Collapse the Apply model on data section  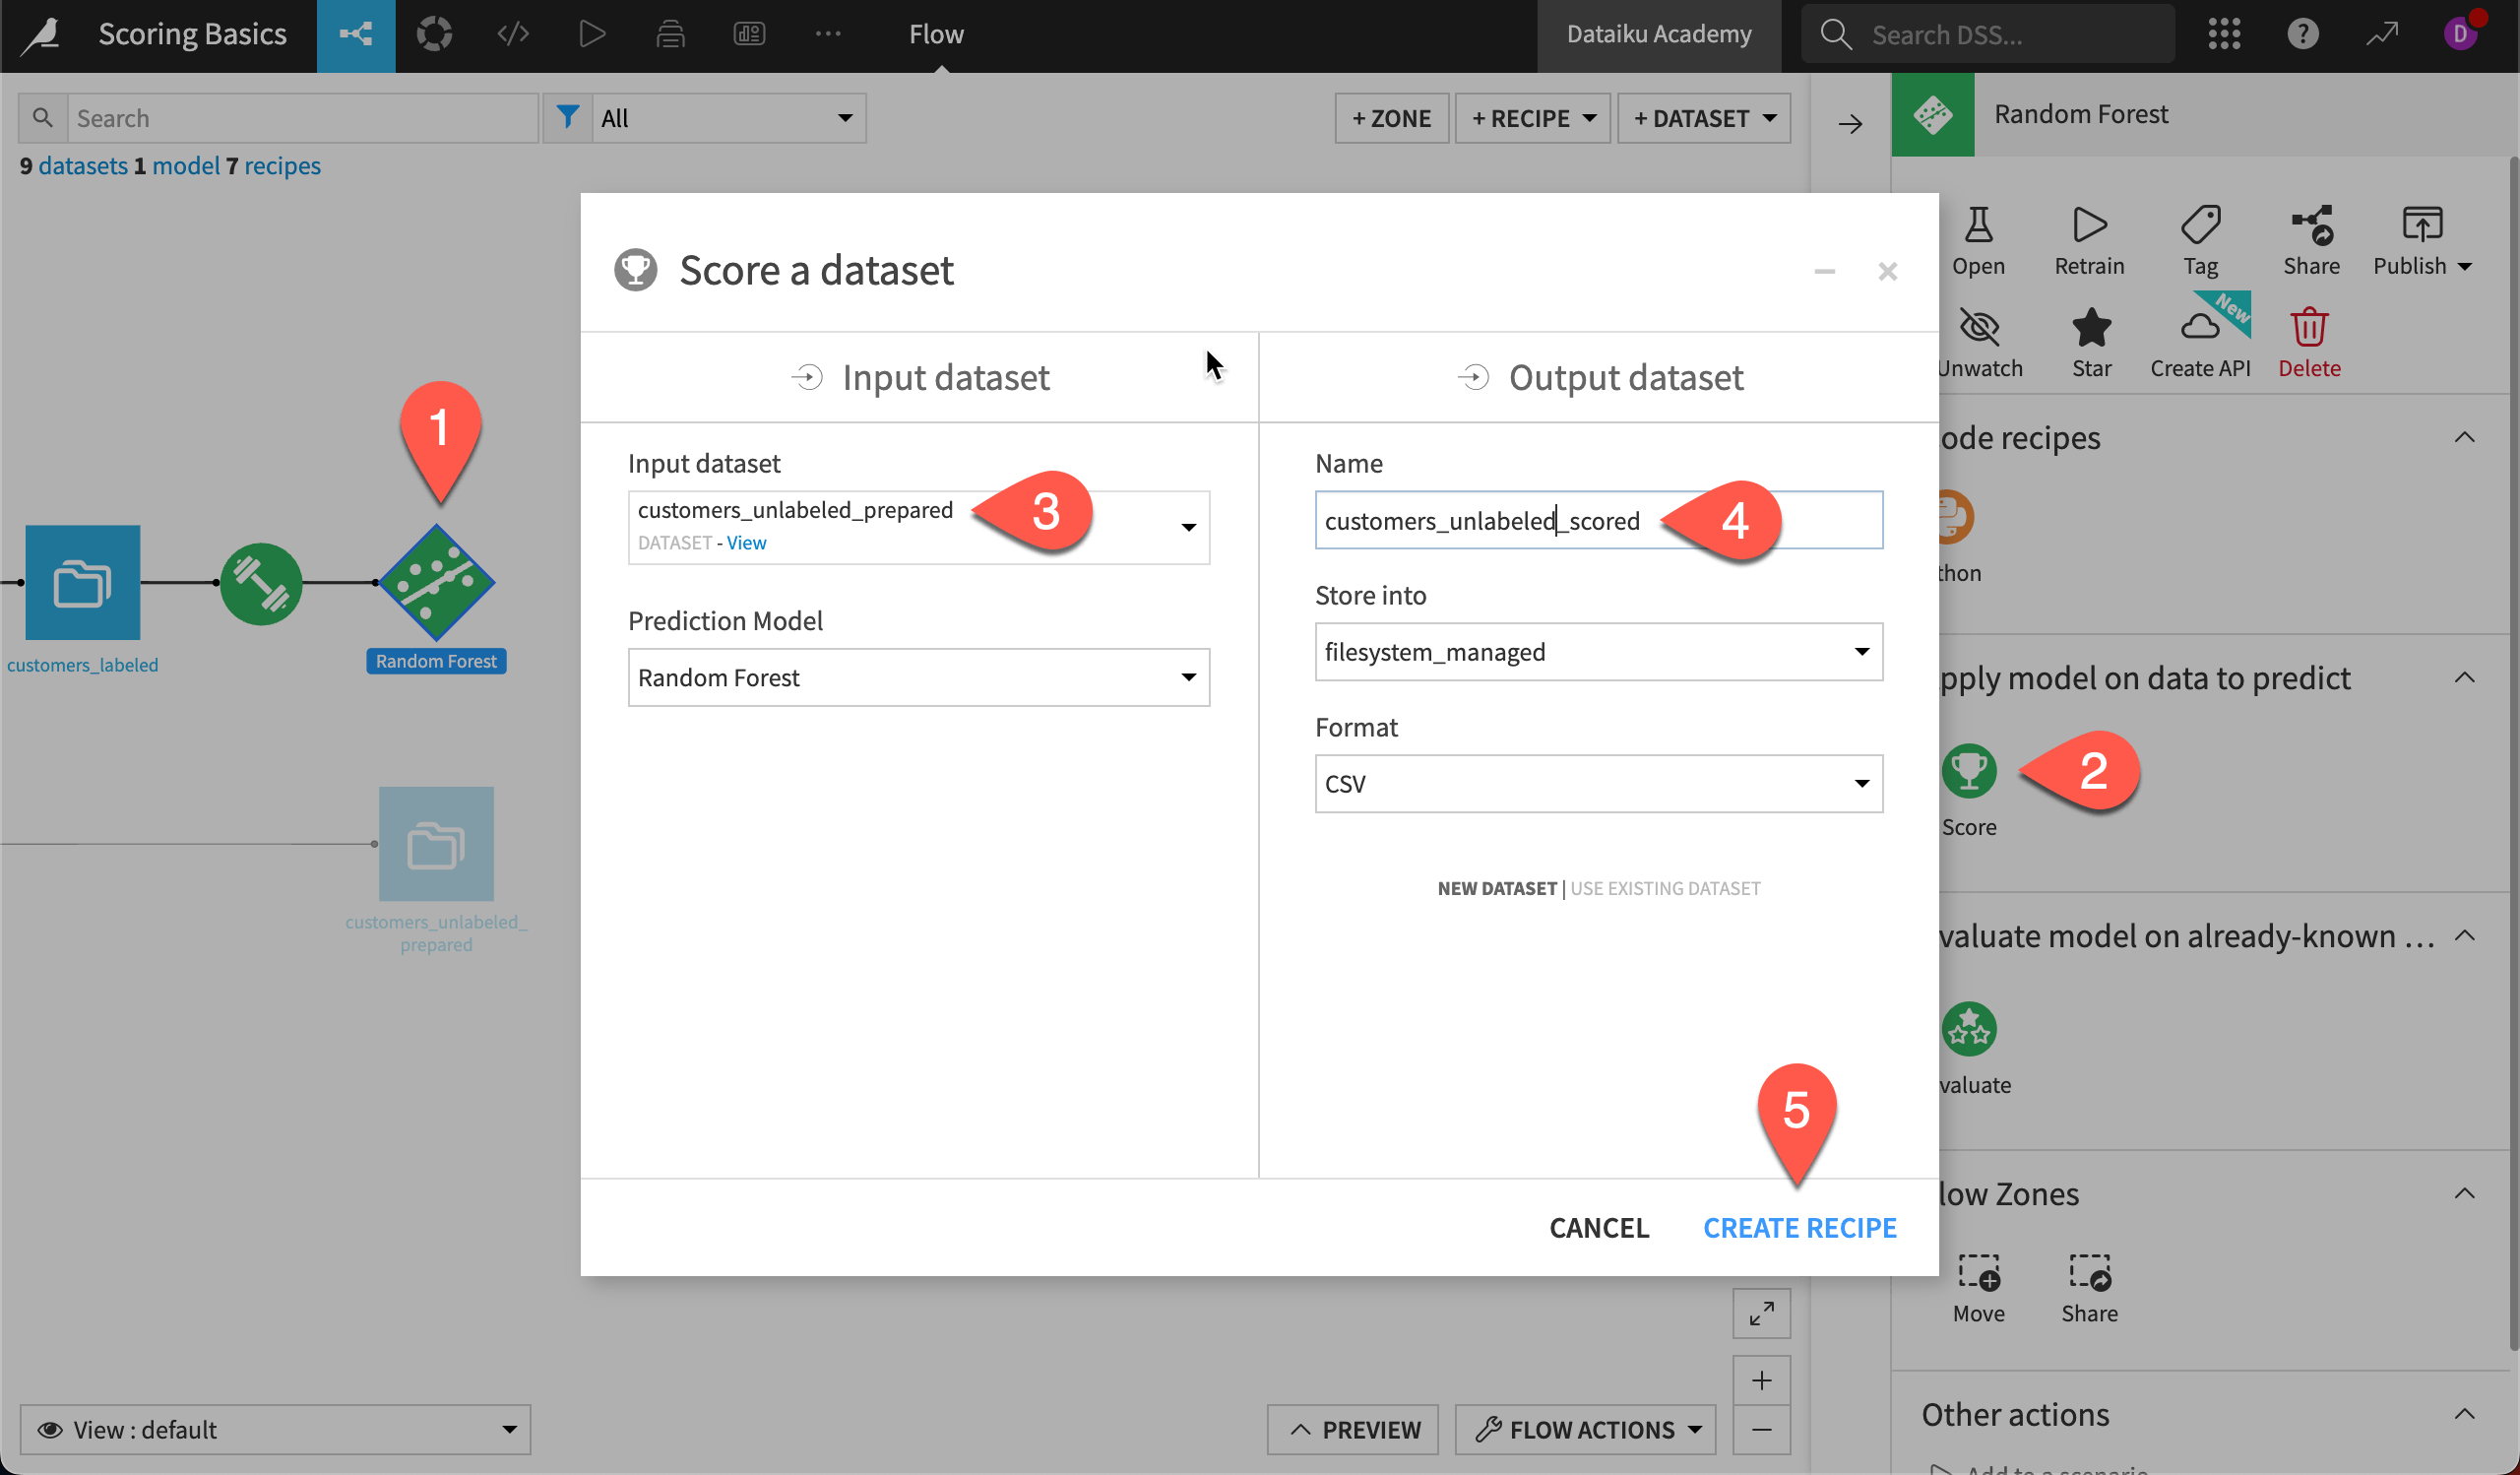pyautogui.click(x=2465, y=677)
